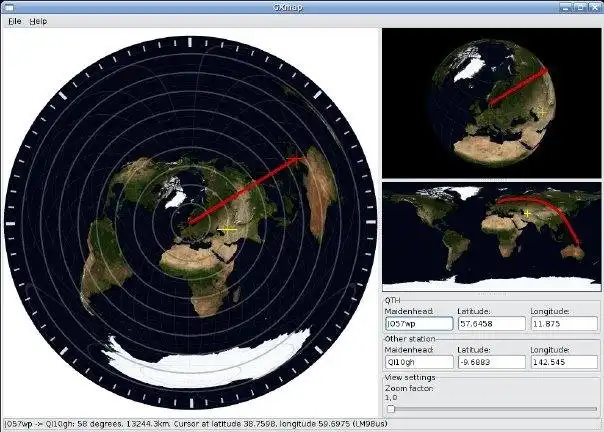Click the zoom value 1,0

pos(391,397)
